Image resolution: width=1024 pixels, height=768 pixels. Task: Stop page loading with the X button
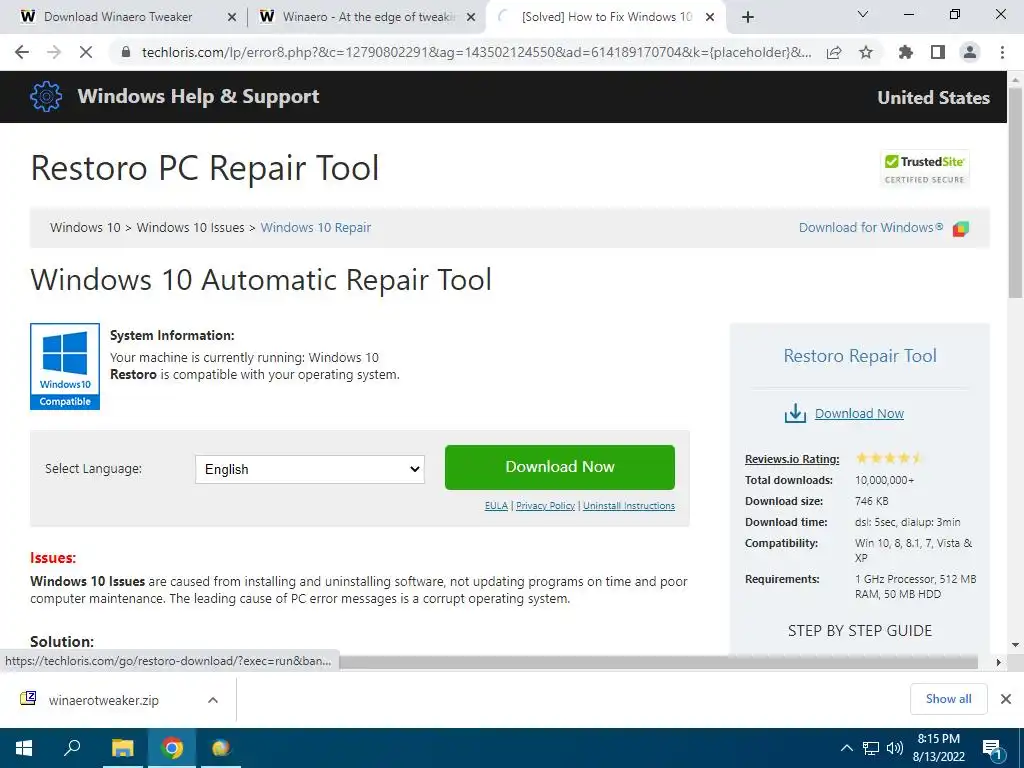tap(86, 52)
